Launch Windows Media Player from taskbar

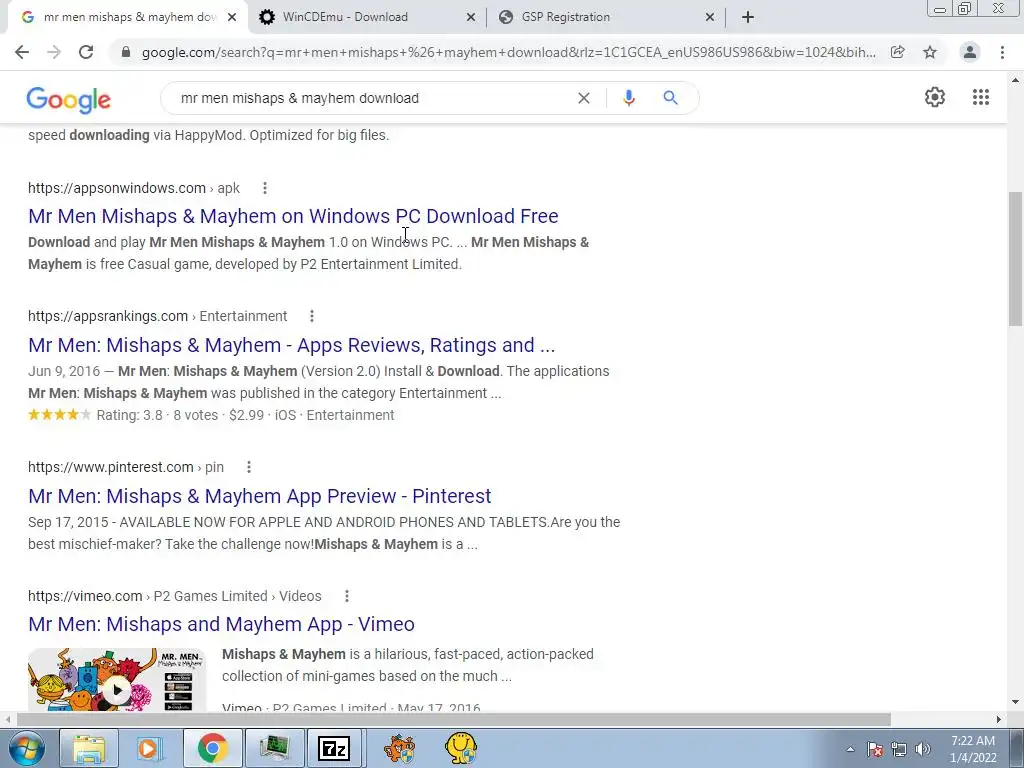[150, 748]
